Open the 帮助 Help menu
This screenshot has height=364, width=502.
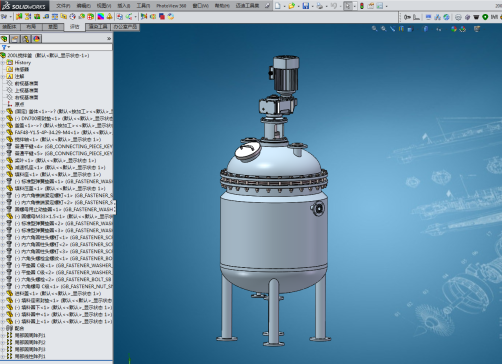222,6
